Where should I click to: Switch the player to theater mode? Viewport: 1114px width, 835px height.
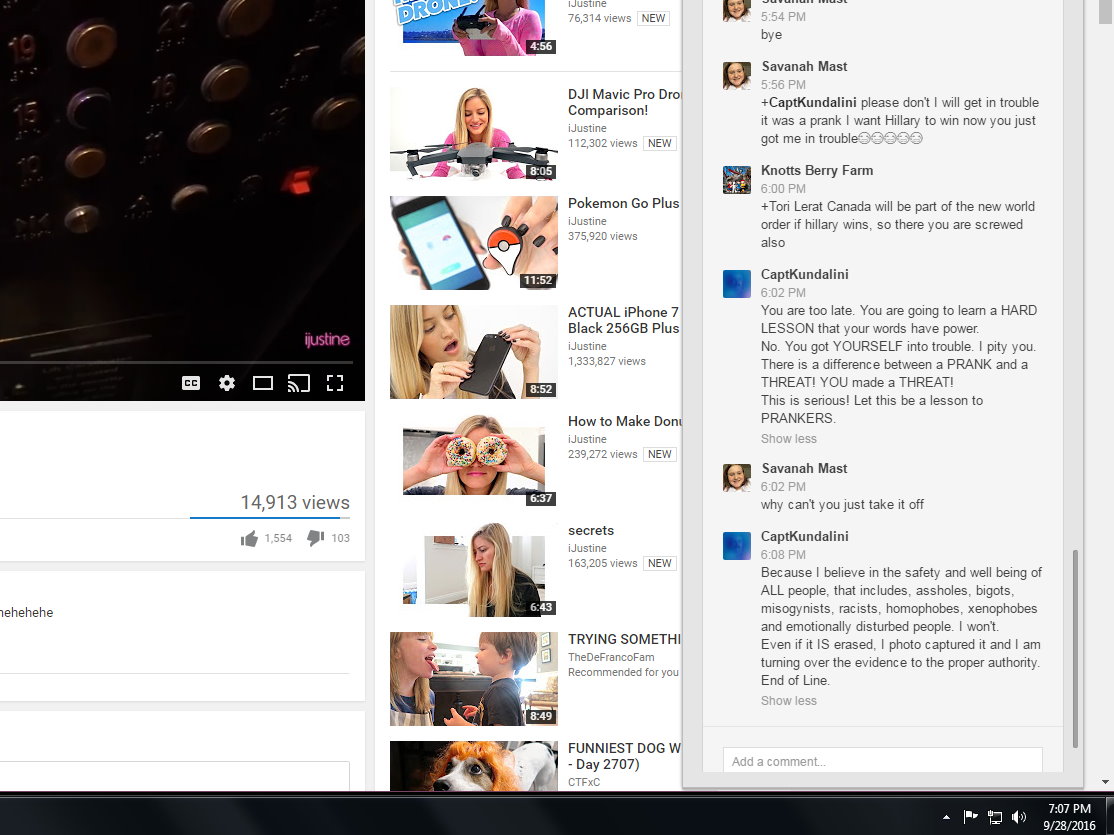(x=263, y=383)
